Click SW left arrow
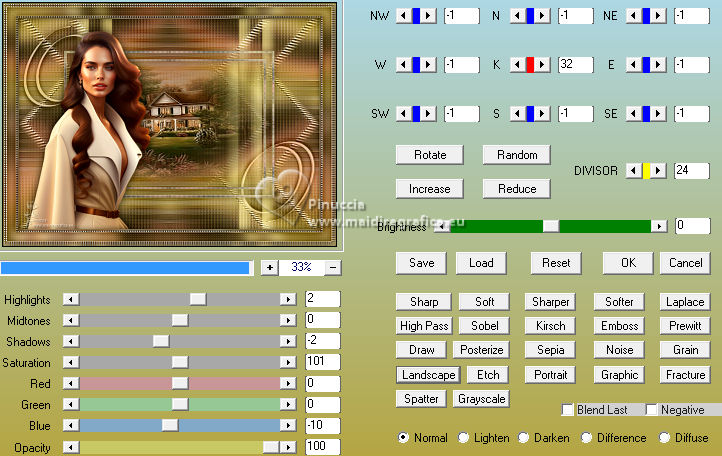 coord(404,113)
